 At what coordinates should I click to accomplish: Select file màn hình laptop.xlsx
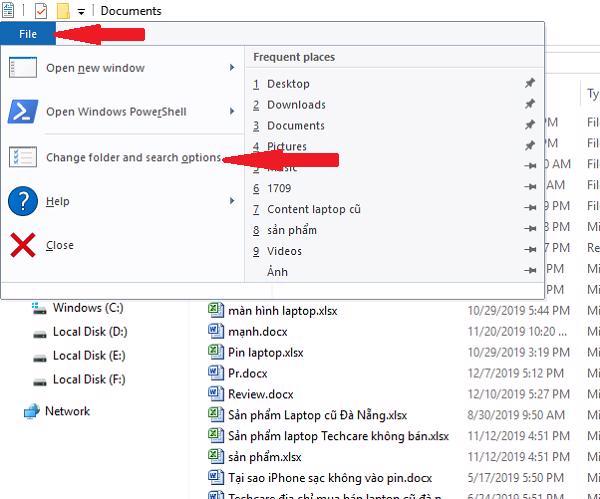(283, 311)
